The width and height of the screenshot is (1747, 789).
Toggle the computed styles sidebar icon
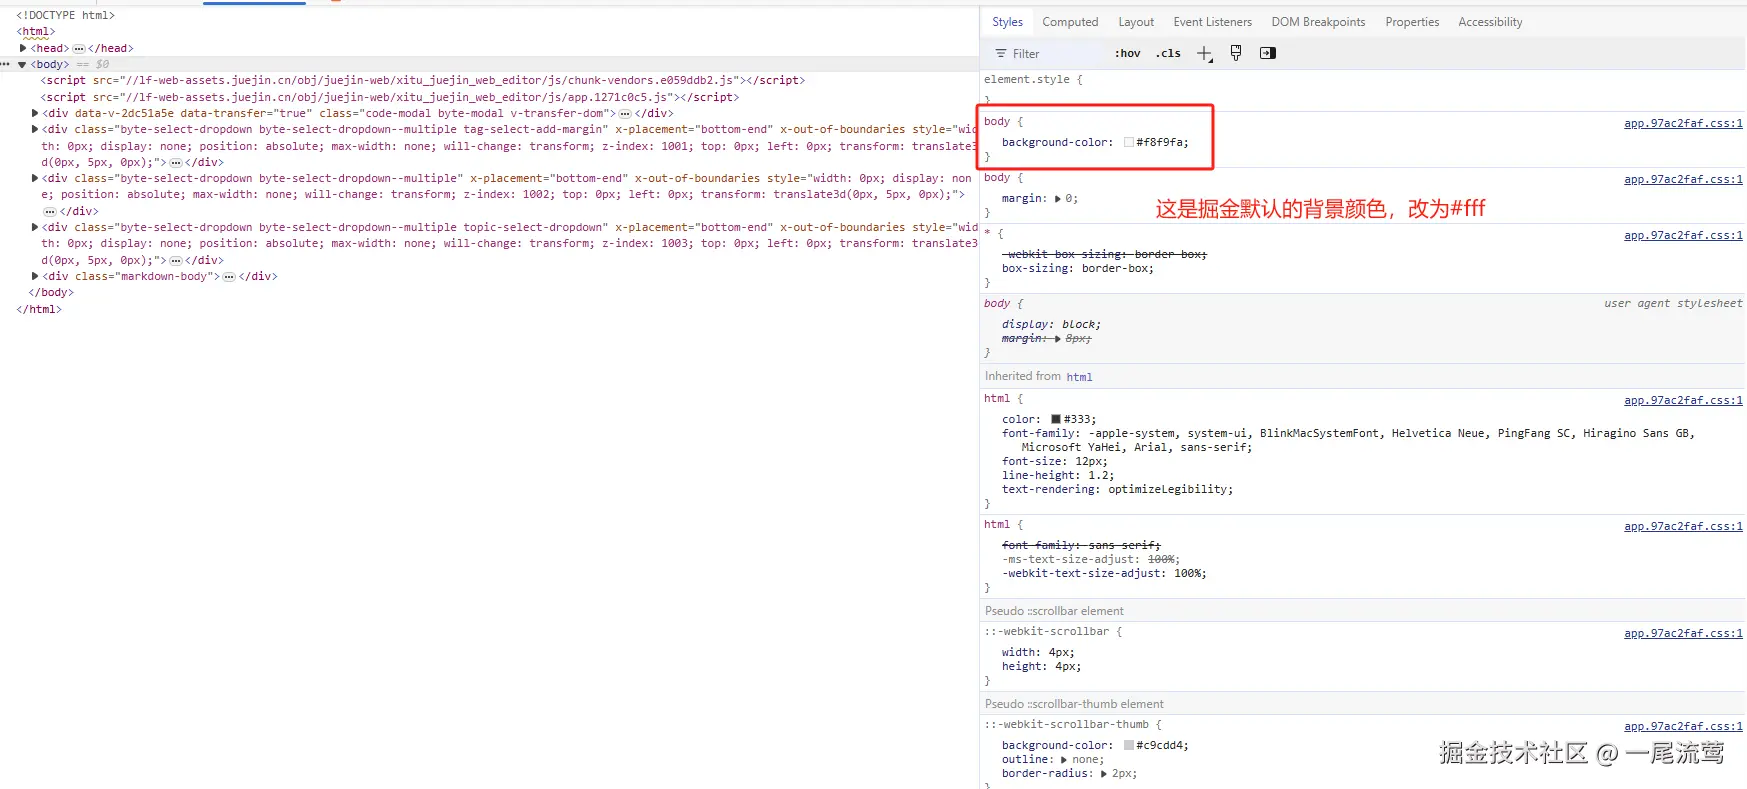coord(1268,53)
